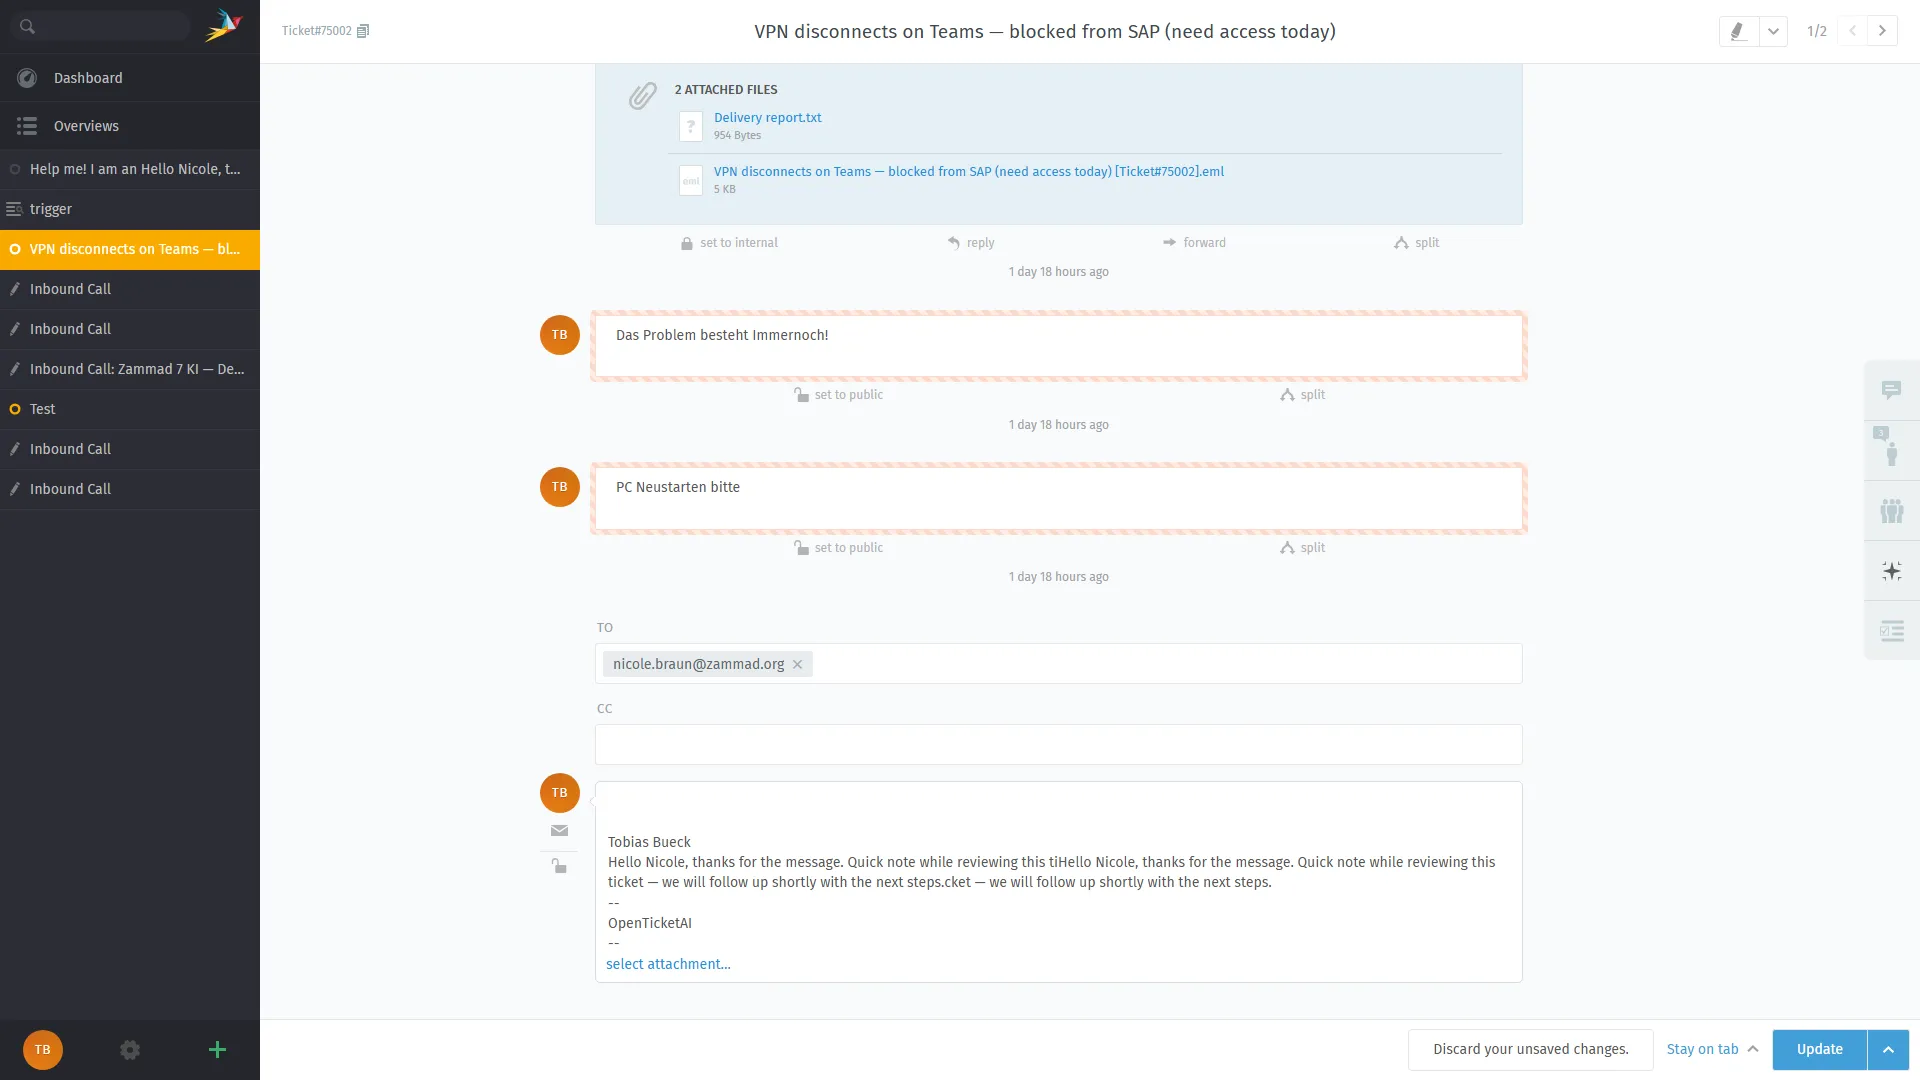Expand the highlighter color dropdown

point(1773,31)
